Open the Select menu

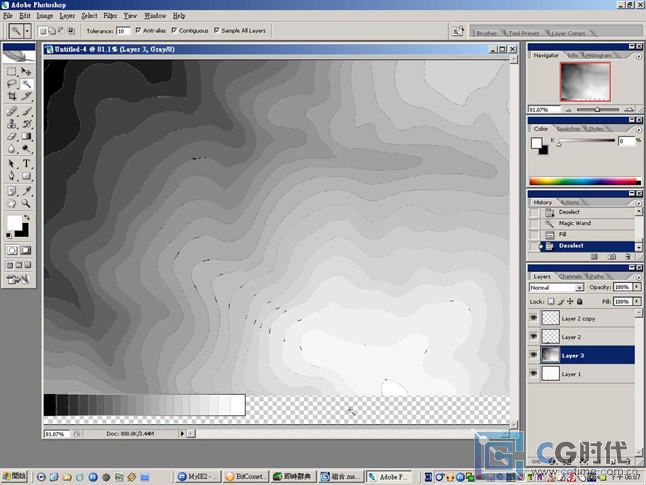click(89, 16)
